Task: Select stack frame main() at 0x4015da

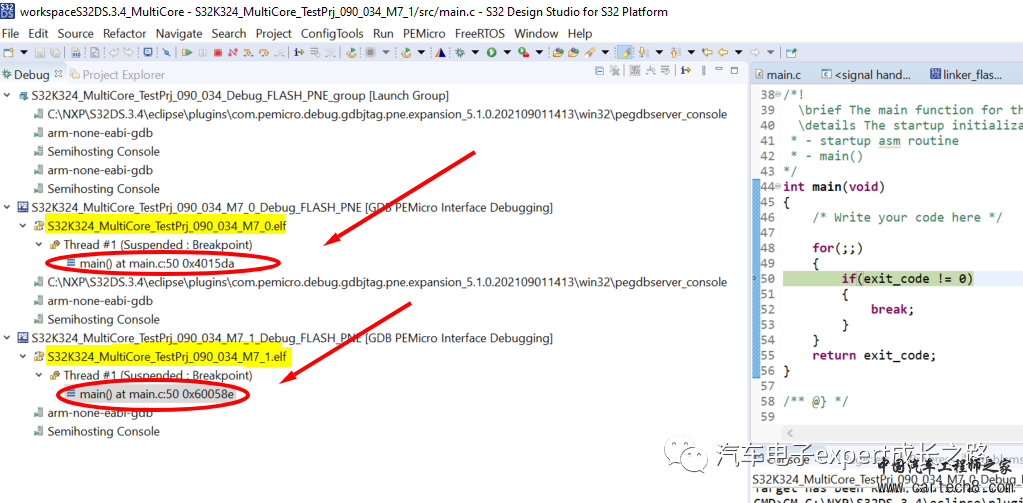Action: (157, 264)
